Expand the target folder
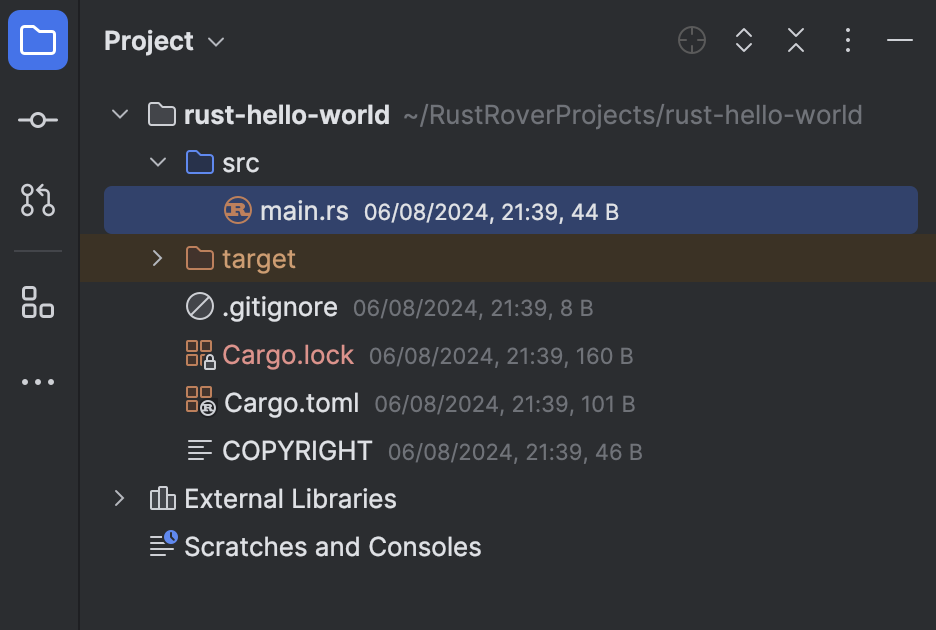The height and width of the screenshot is (630, 936). 157,258
